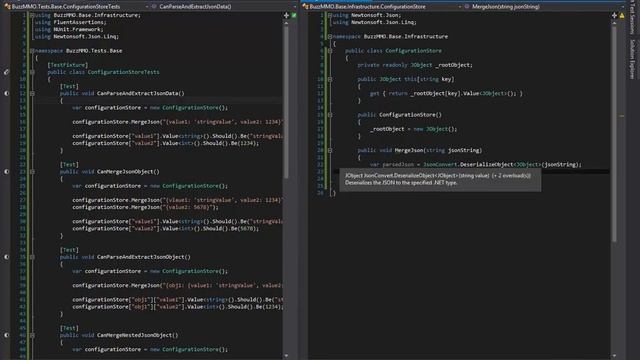Click the unit test marker beside CanMergeJsonObject method

point(6,171)
